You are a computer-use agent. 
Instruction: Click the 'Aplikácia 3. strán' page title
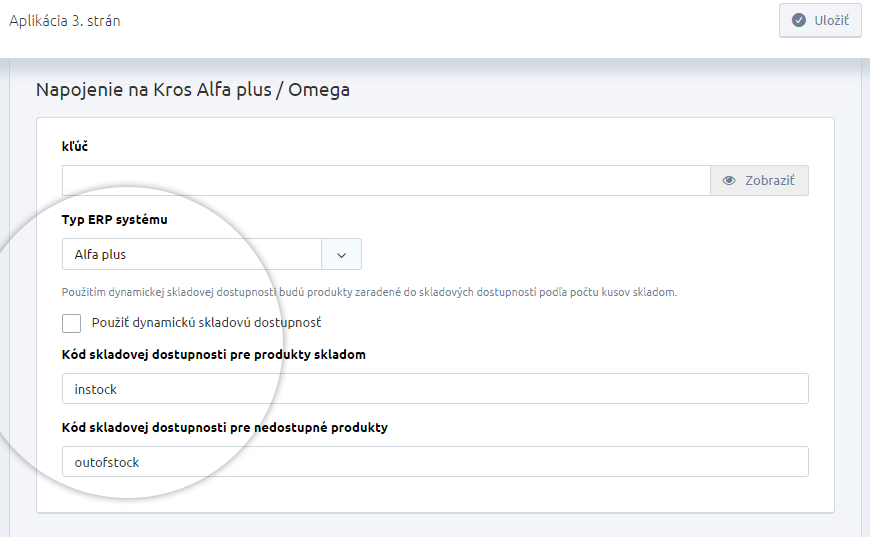[64, 21]
